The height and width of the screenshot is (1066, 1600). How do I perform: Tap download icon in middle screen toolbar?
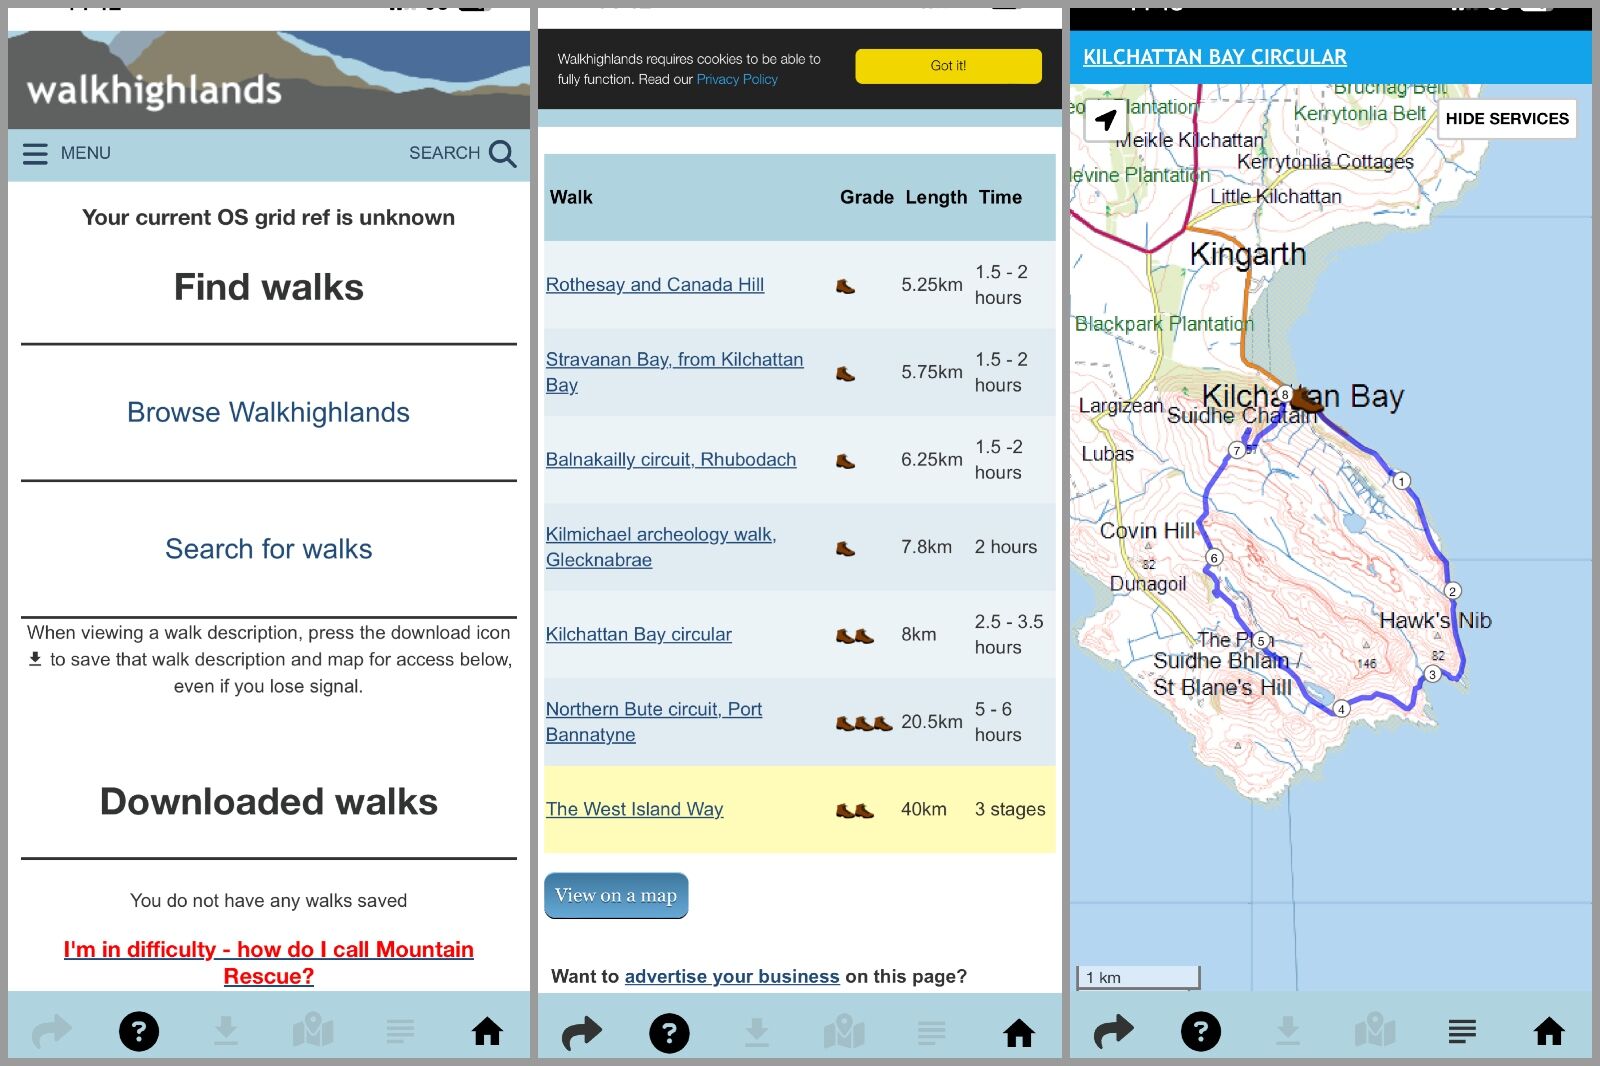[757, 1033]
